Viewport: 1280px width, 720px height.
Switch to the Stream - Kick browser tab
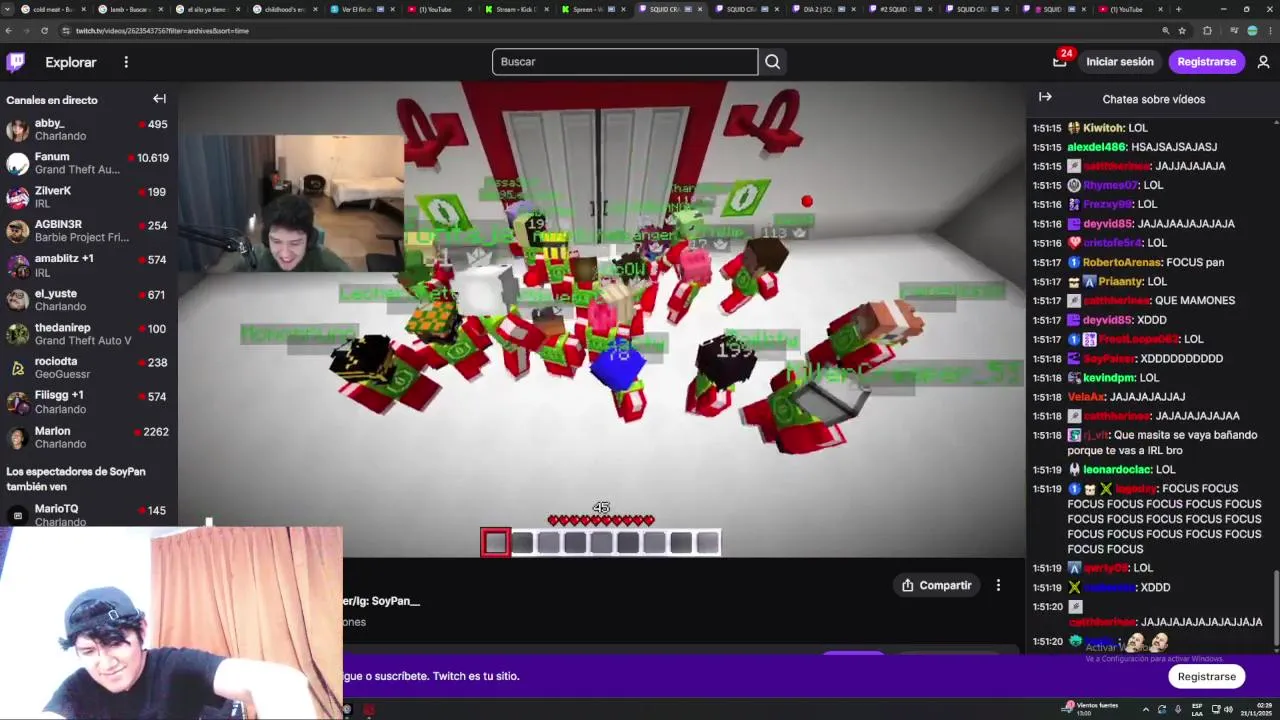click(516, 9)
